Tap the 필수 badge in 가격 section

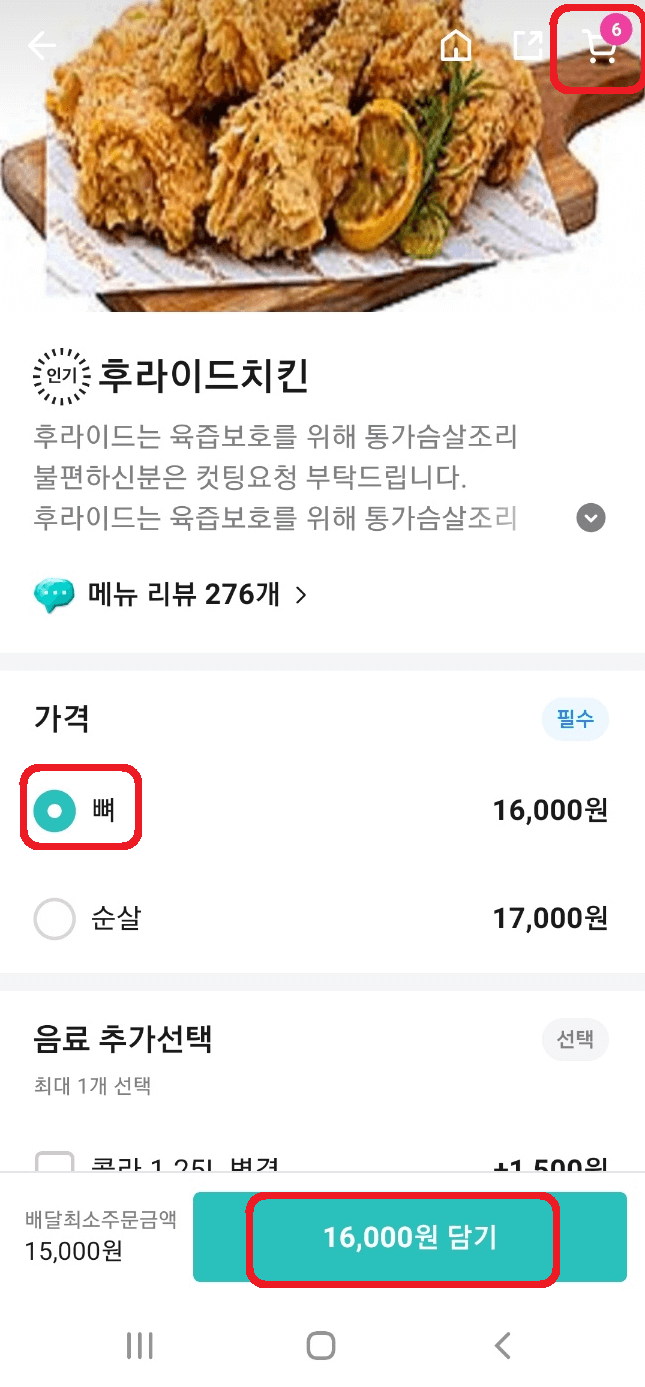575,719
